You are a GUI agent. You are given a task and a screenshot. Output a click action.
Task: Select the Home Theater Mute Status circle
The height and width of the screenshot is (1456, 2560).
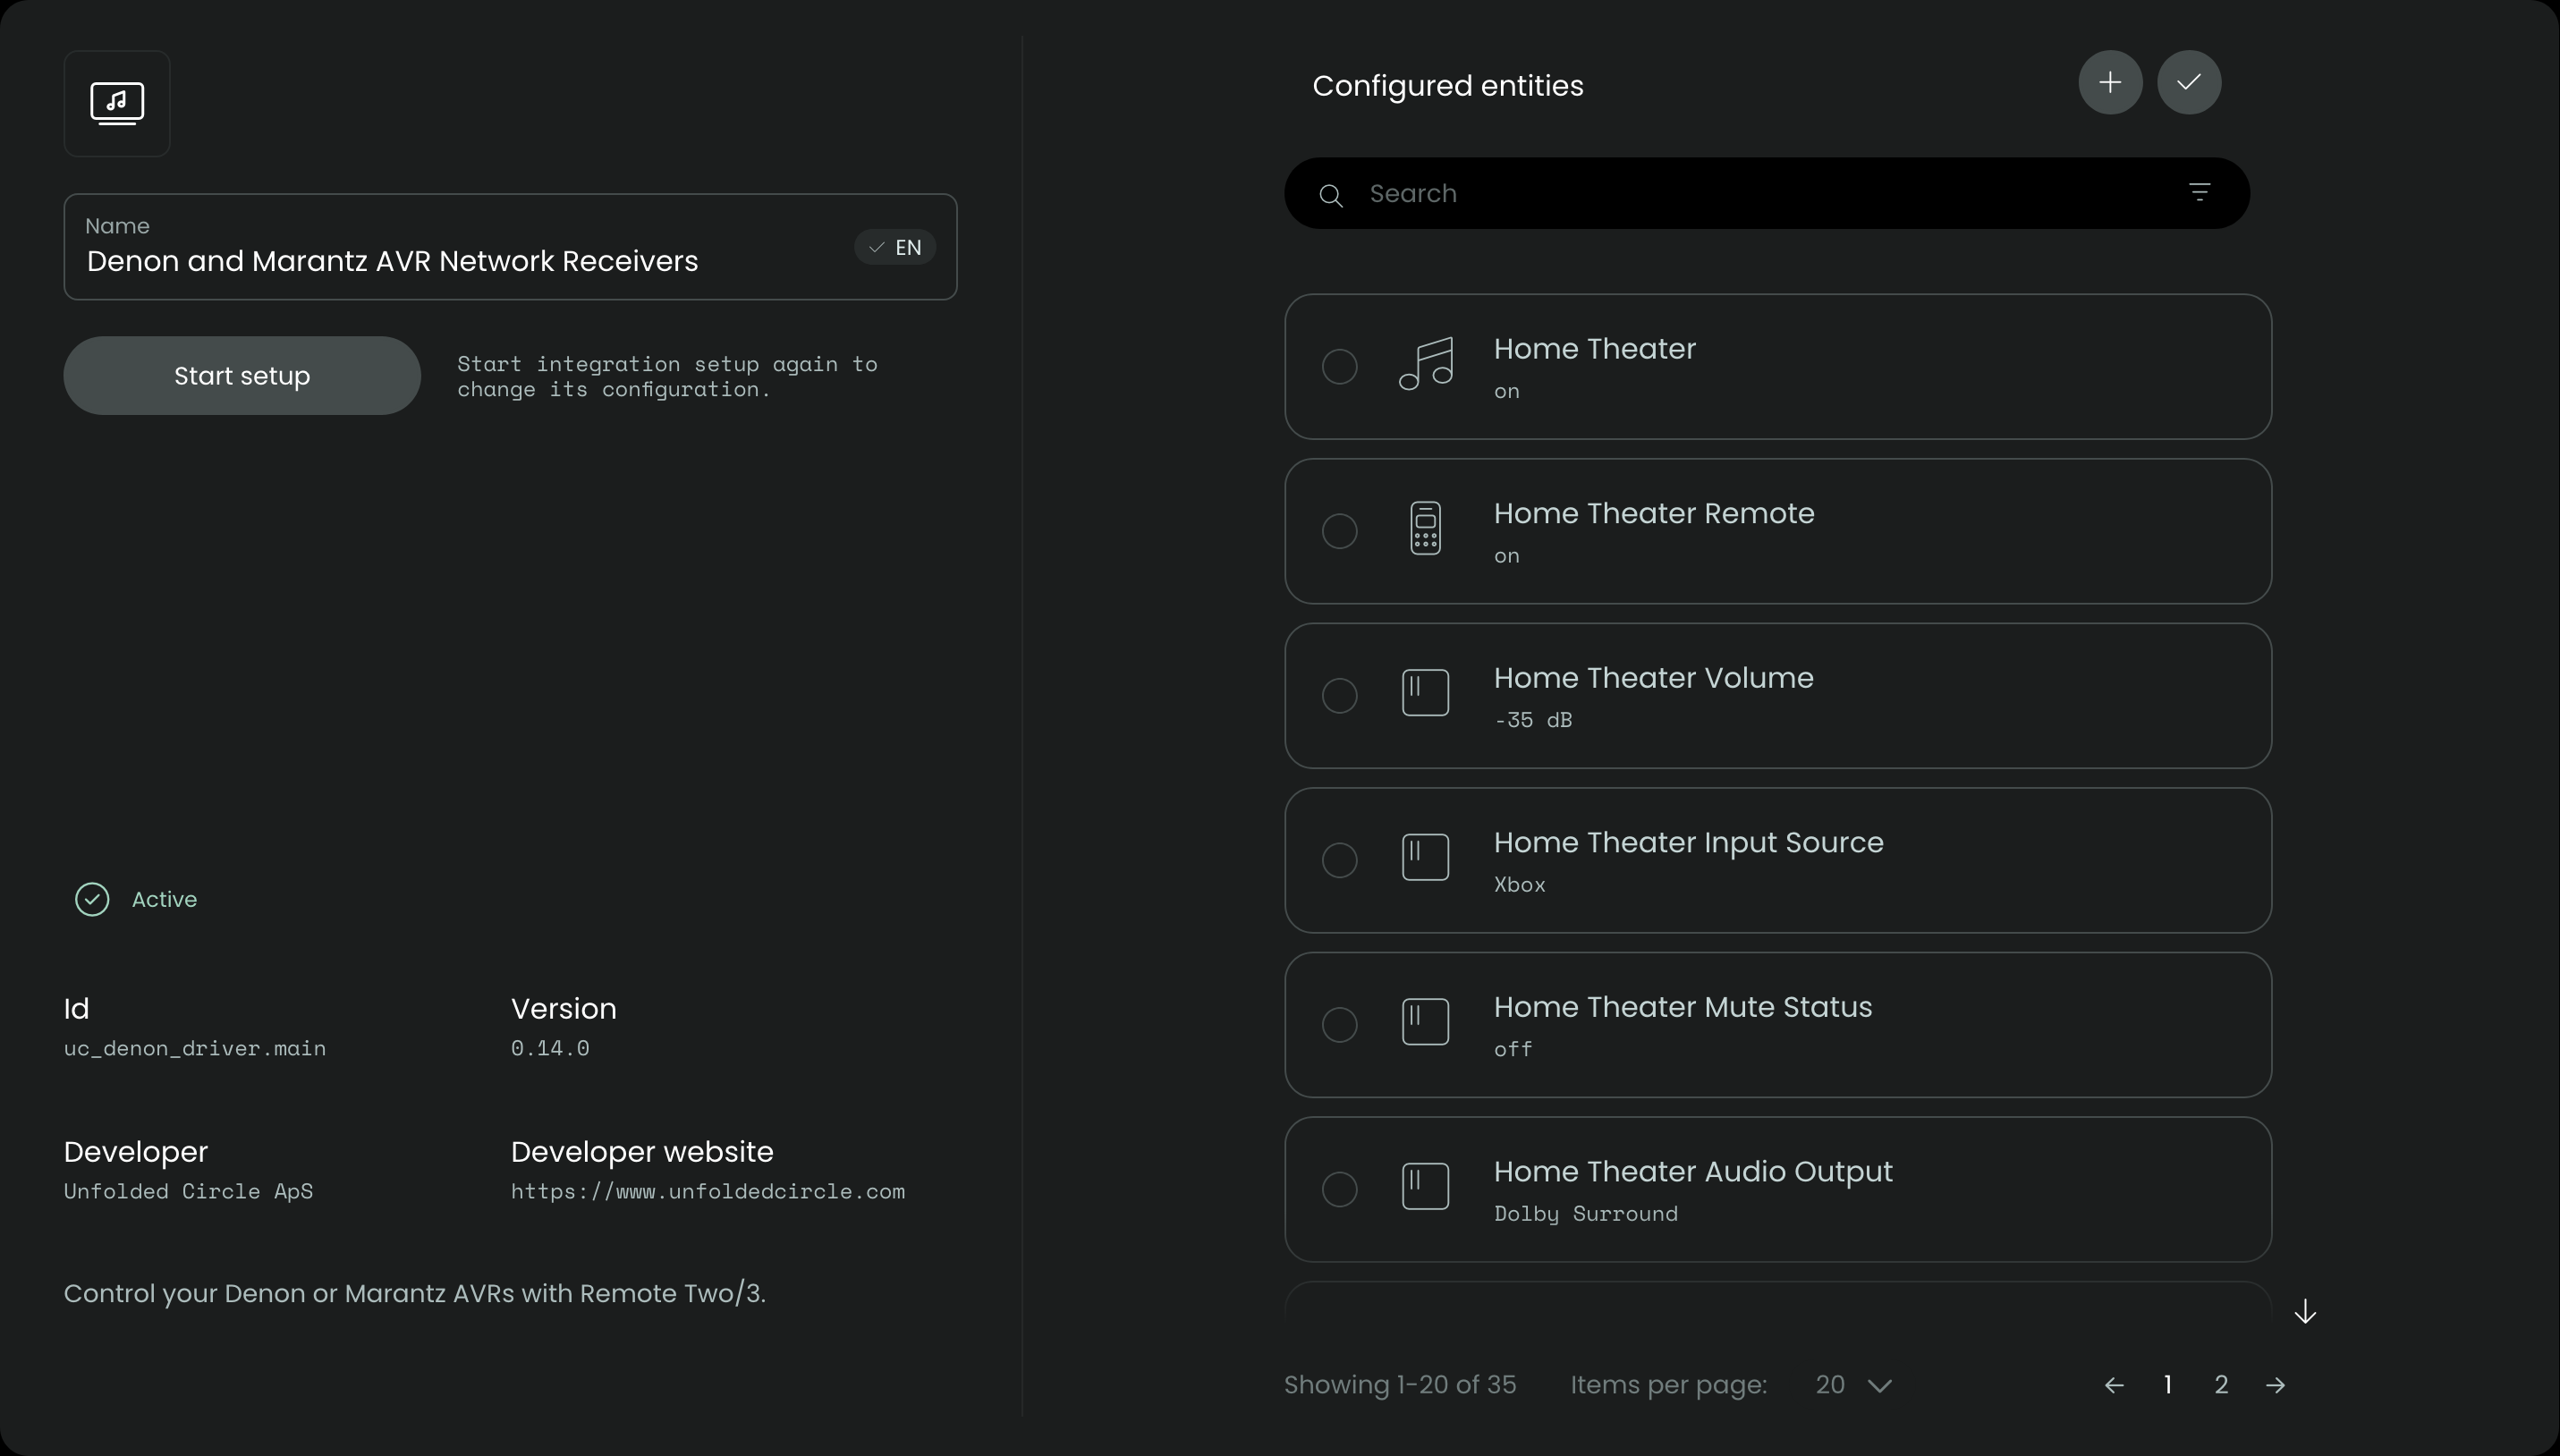1339,1025
